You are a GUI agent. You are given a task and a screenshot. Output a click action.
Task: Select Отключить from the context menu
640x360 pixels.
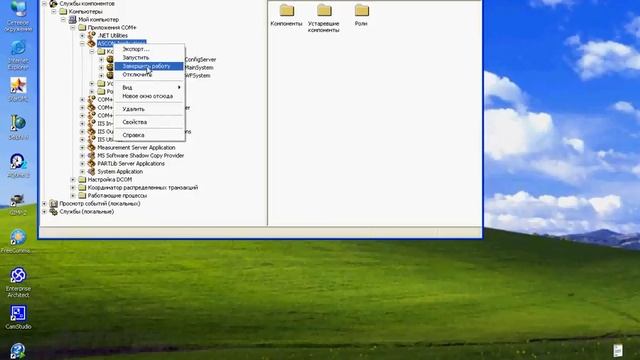[x=149, y=75]
